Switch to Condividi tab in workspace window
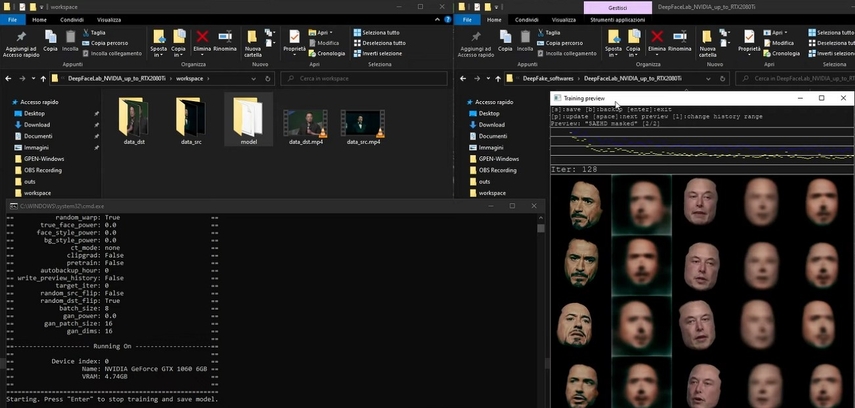 [x=72, y=20]
